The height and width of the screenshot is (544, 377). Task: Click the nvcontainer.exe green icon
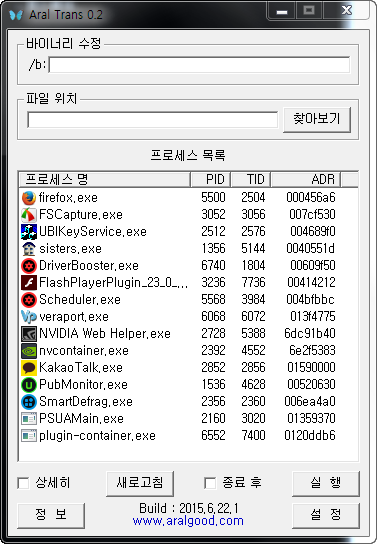(29, 351)
